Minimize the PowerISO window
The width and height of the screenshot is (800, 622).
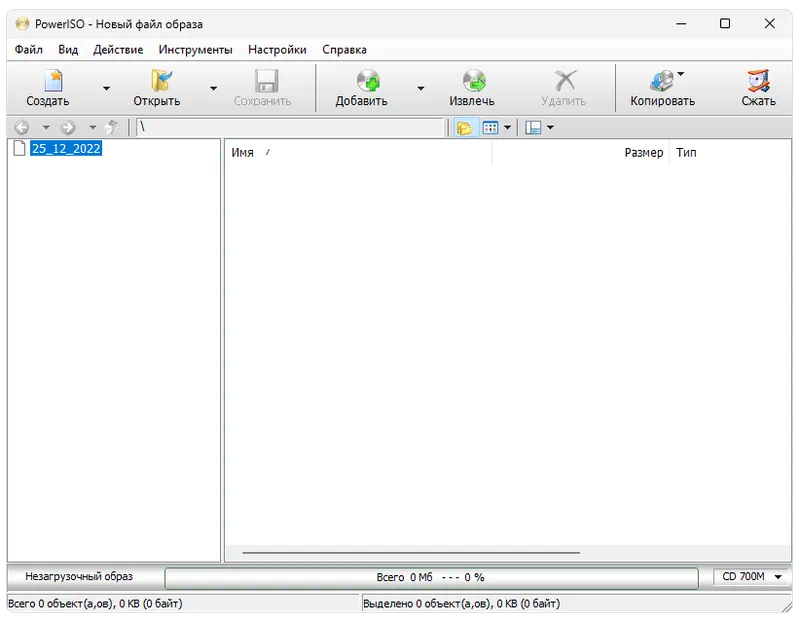pyautogui.click(x=681, y=23)
